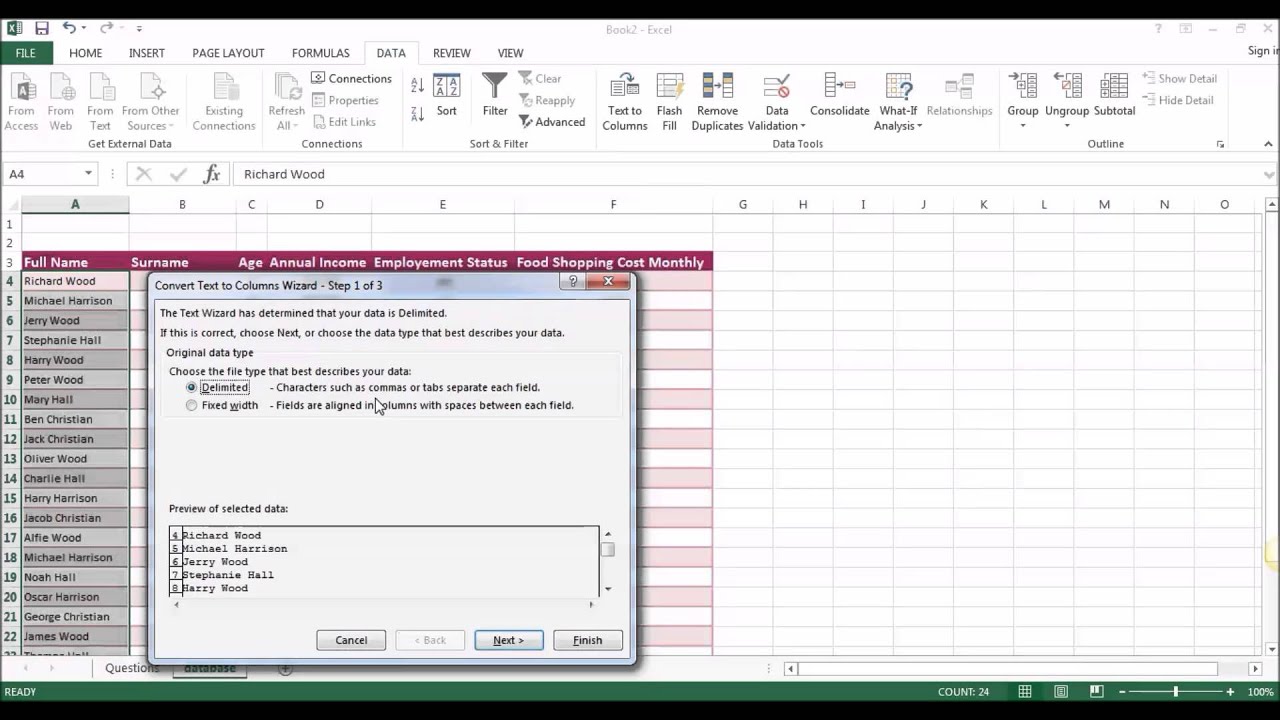Expand the Ungroup dropdown arrow
Viewport: 1280px width, 720px height.
point(1066,126)
